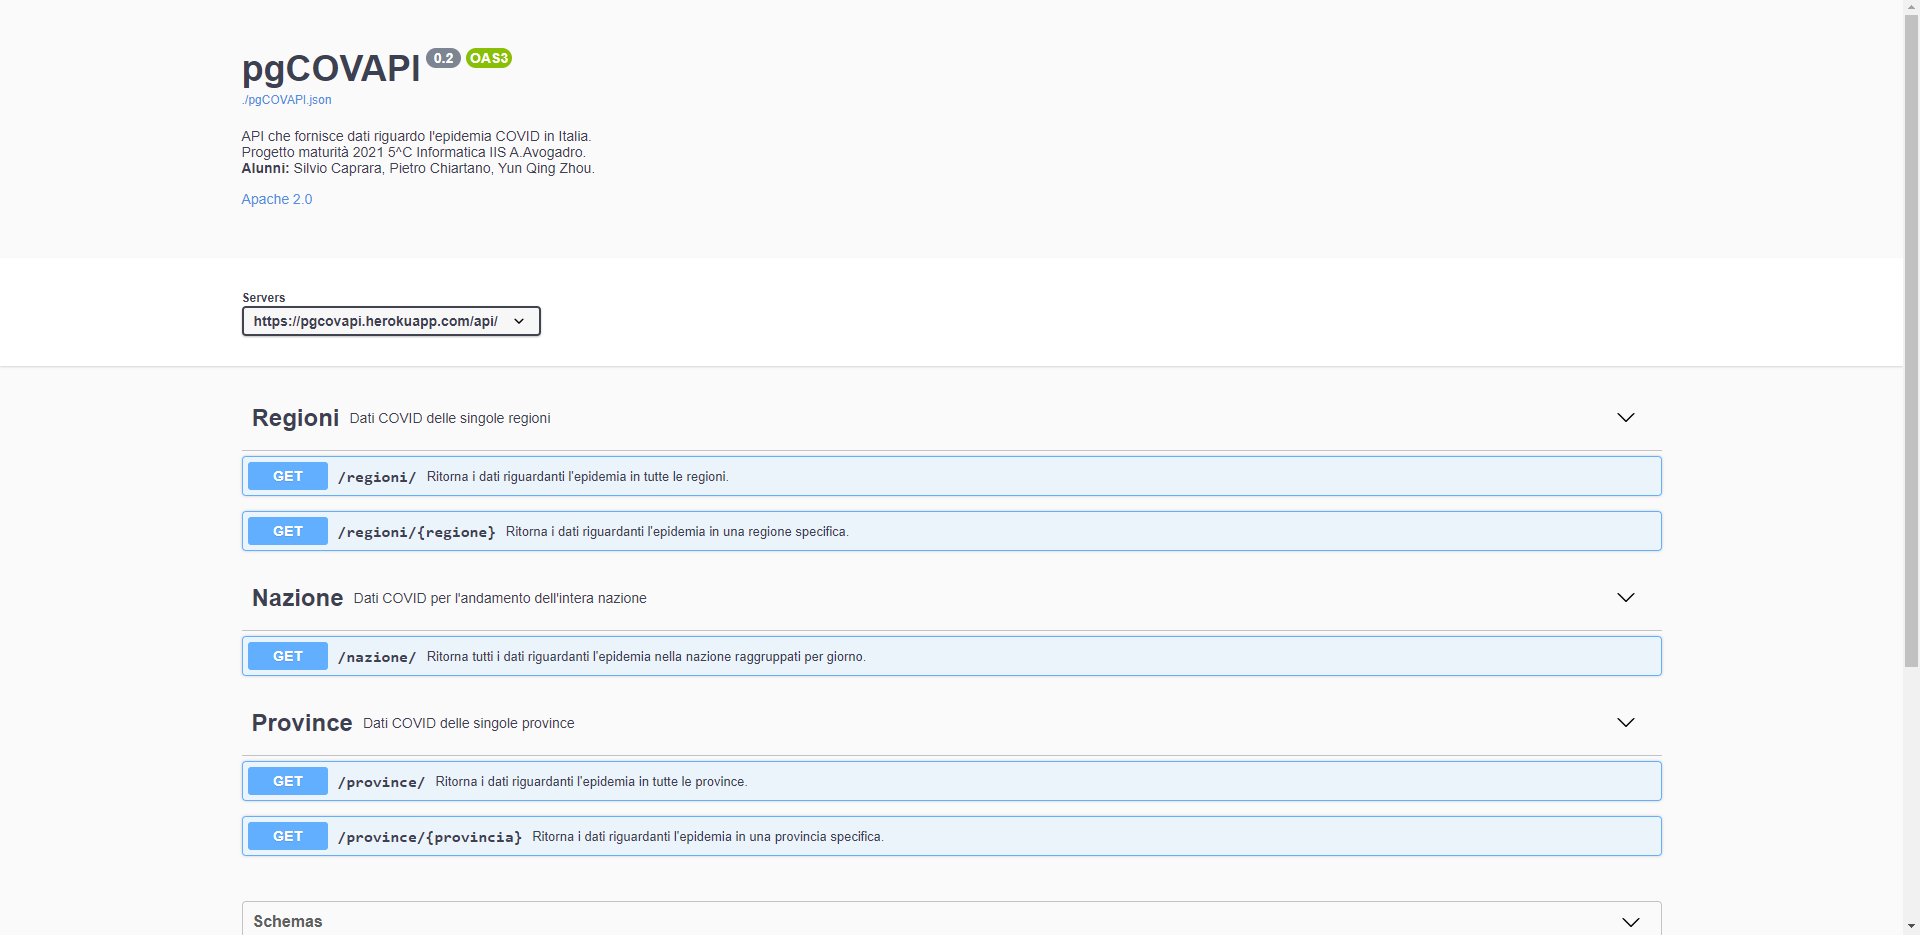
Task: Expand the /nazione/ endpoint path
Action: (377, 657)
